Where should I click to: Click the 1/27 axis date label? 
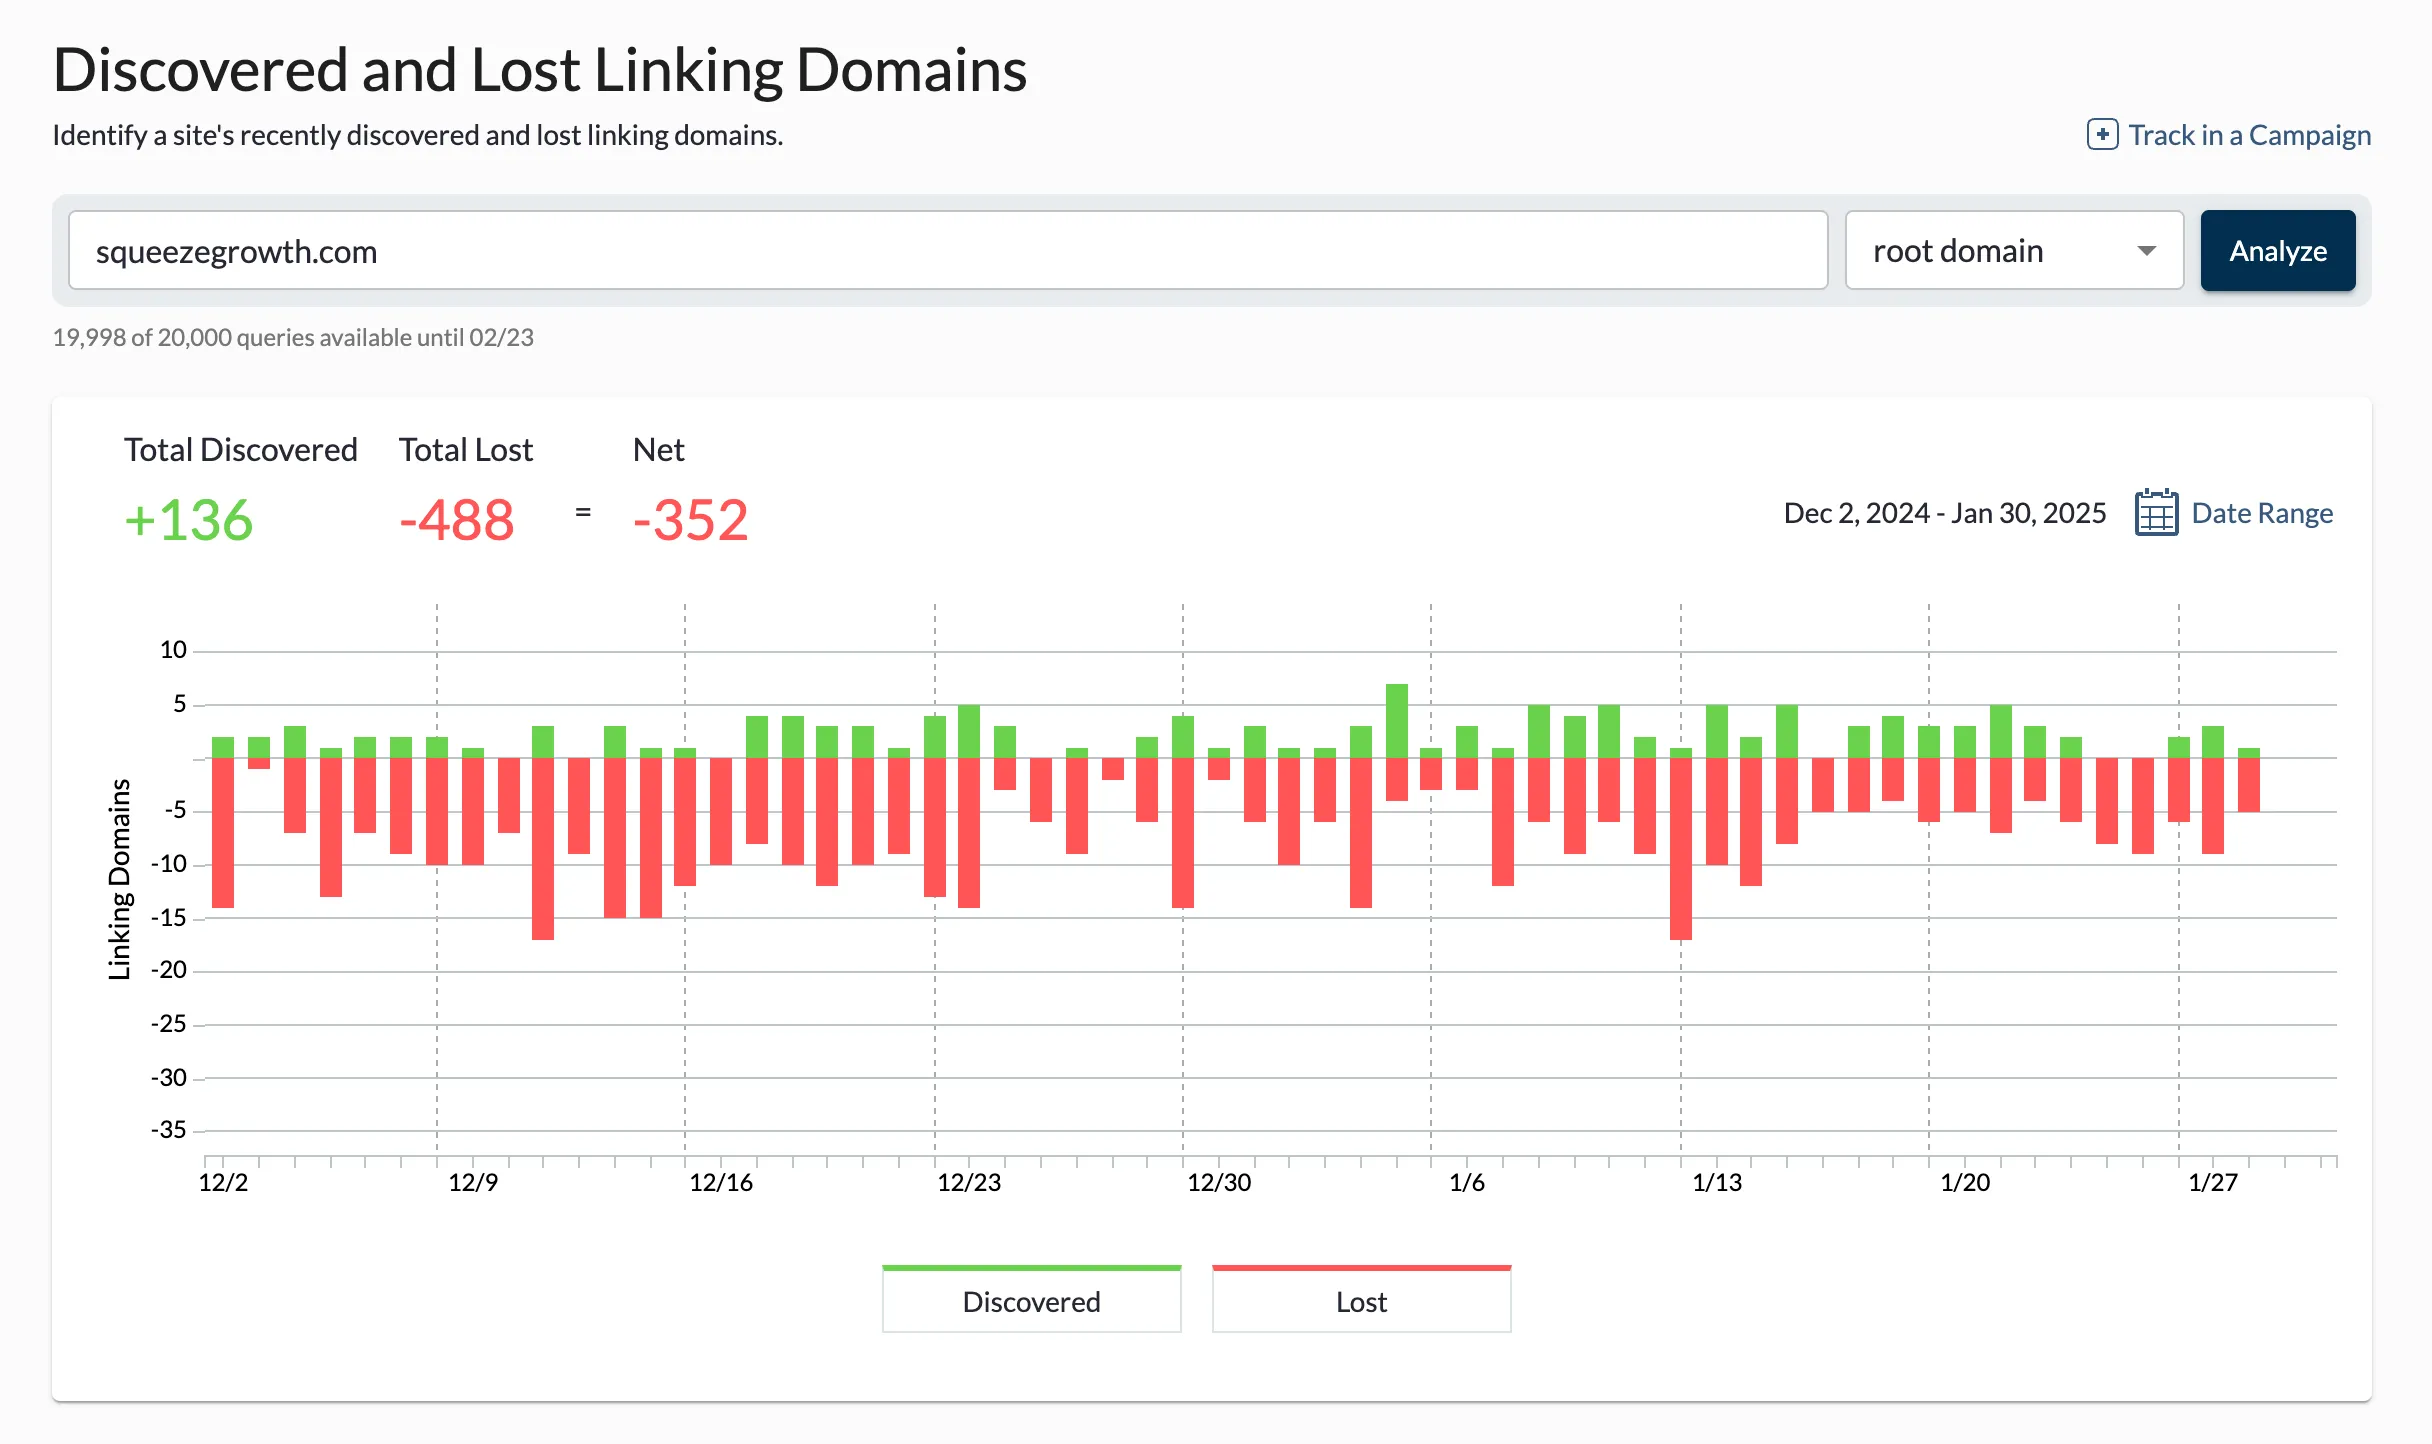coord(2213,1182)
